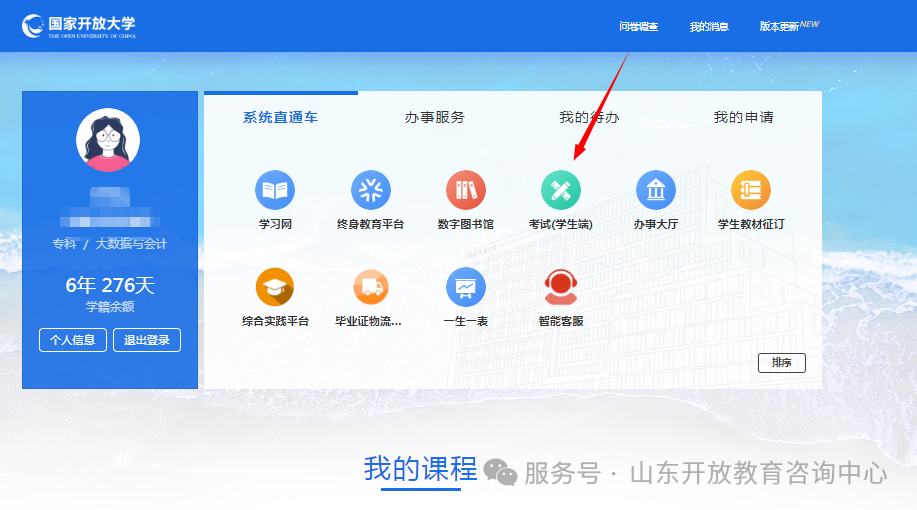
Task: Launch the 考试(学生端) exam icon
Action: coord(561,190)
